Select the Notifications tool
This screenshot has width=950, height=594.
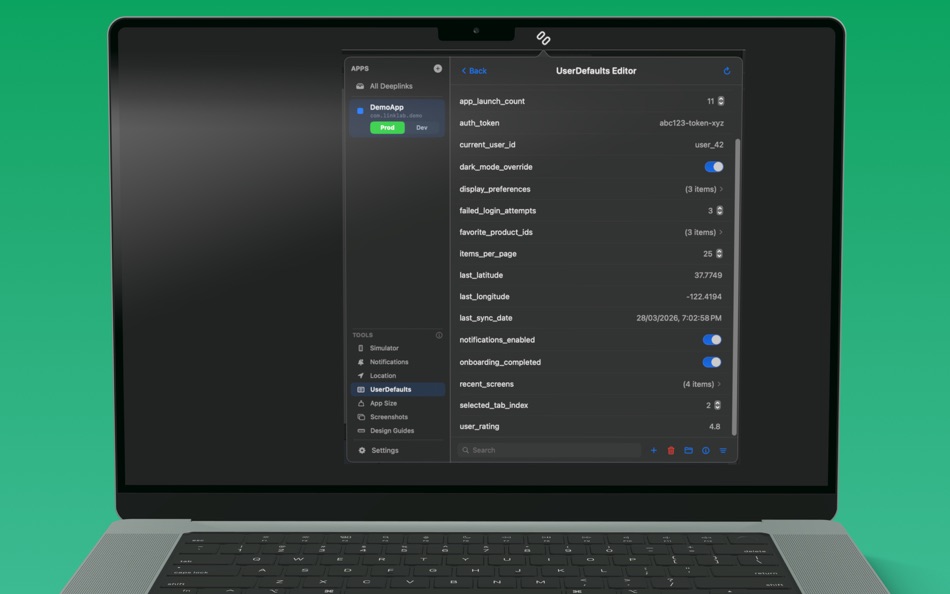pyautogui.click(x=388, y=361)
